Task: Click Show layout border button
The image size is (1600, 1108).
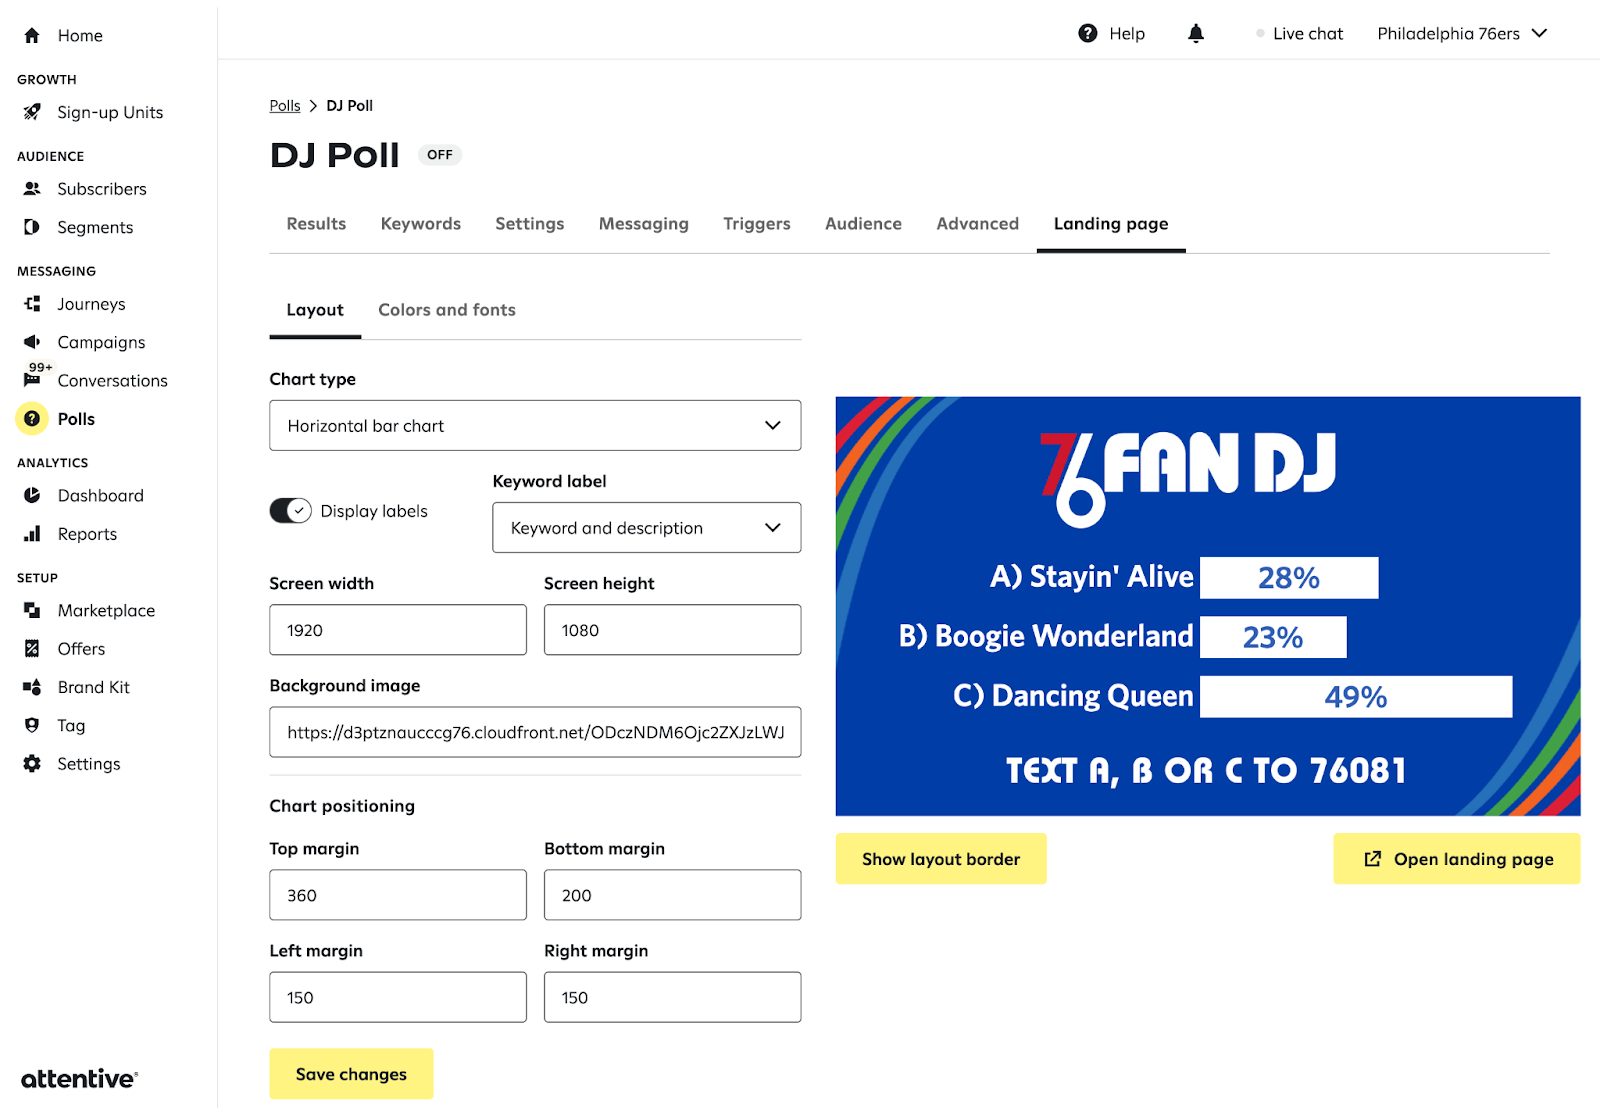Action: [x=940, y=859]
